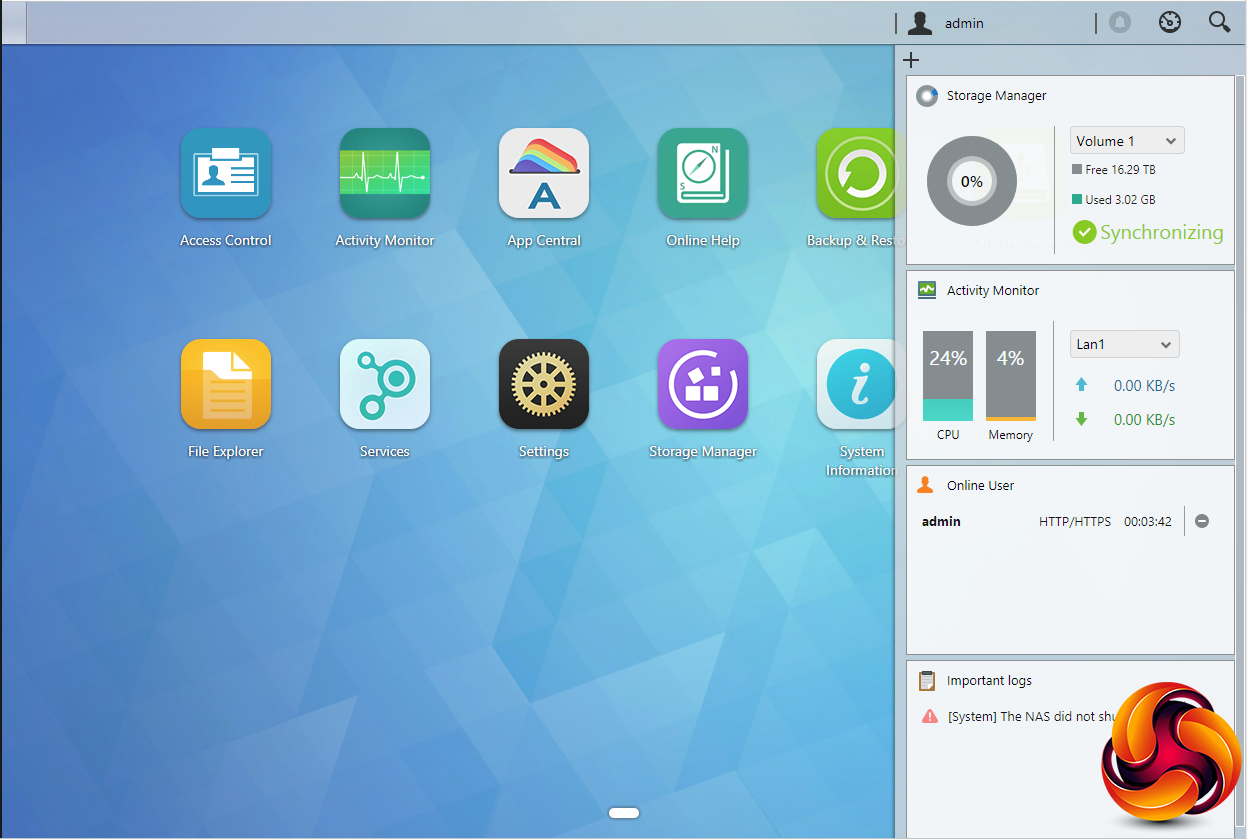Image resolution: width=1248 pixels, height=840 pixels.
Task: Click the download speed 0.00 KB/s value
Action: coord(1144,420)
